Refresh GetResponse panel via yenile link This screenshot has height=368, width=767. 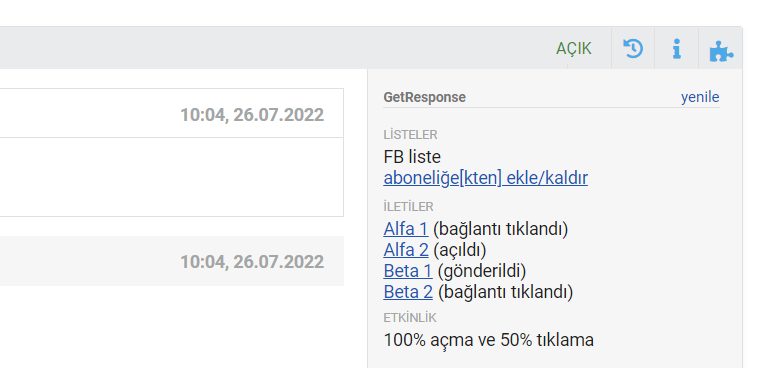click(700, 97)
